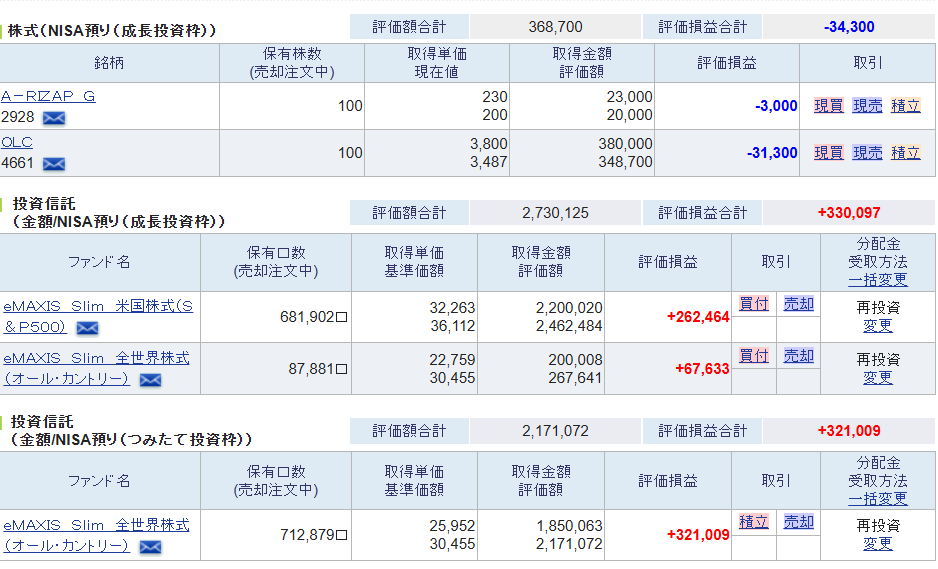The image size is (938, 569).
Task: Click mail icon for eMAXIS Slim S&P500 fund
Action: (87, 328)
